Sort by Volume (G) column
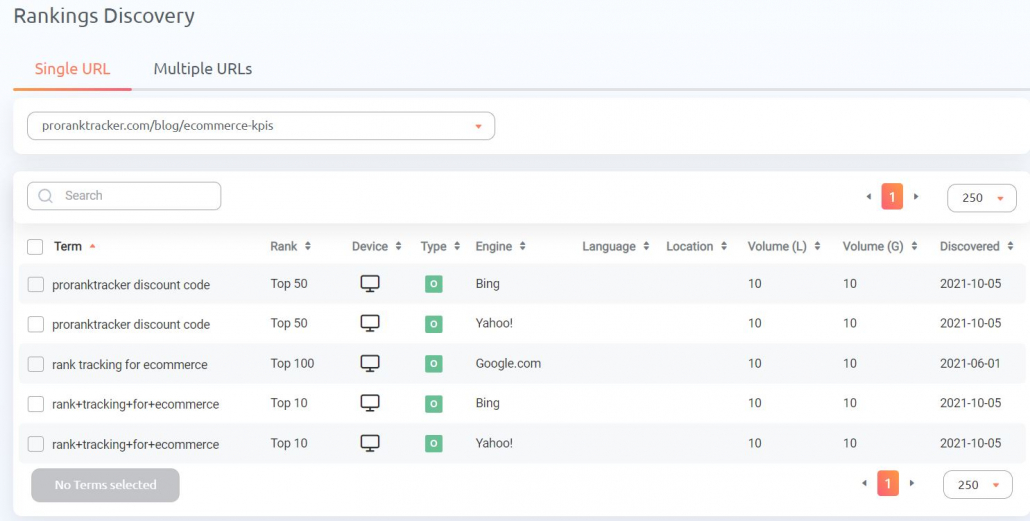This screenshot has width=1030, height=521. [914, 246]
